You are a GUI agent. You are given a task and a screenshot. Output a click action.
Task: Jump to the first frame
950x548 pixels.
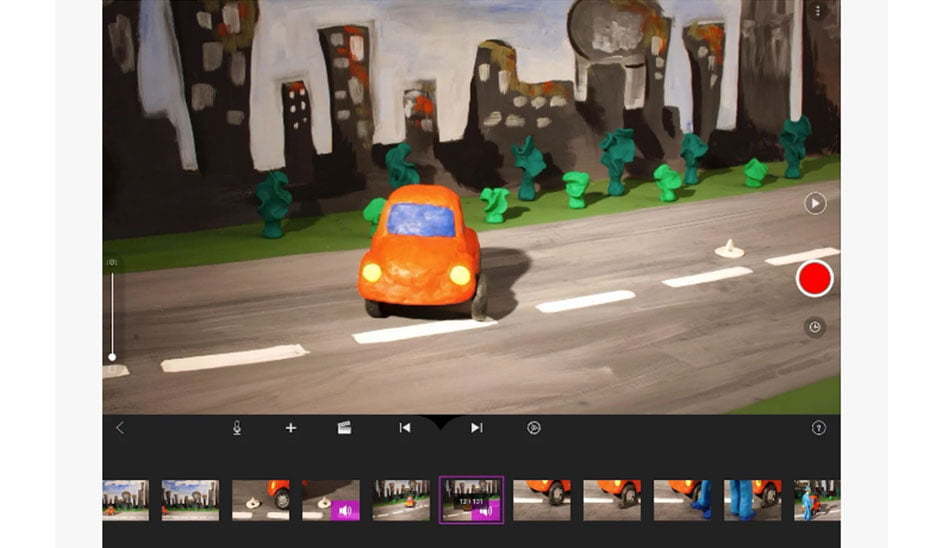click(x=405, y=428)
